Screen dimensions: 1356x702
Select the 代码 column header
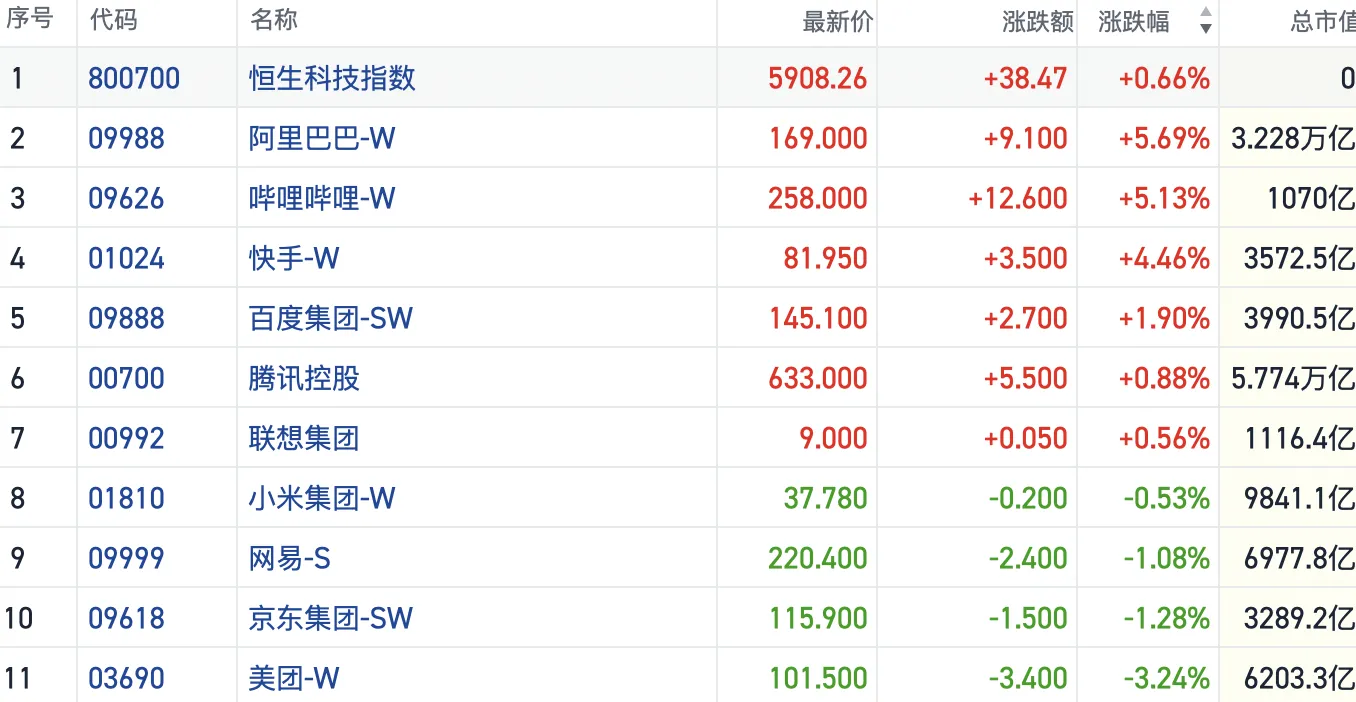point(113,20)
